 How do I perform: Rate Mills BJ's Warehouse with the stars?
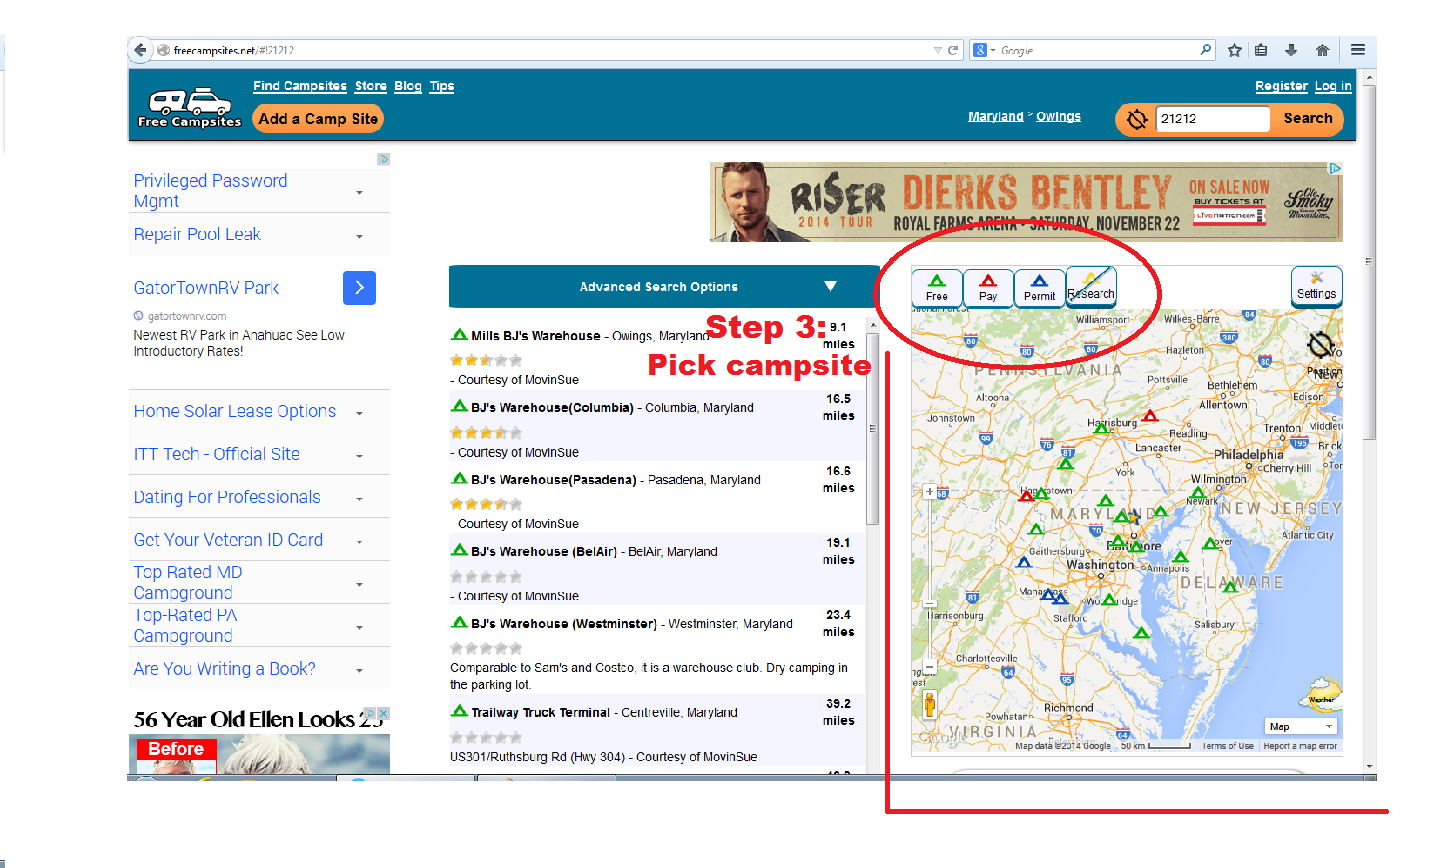(486, 360)
